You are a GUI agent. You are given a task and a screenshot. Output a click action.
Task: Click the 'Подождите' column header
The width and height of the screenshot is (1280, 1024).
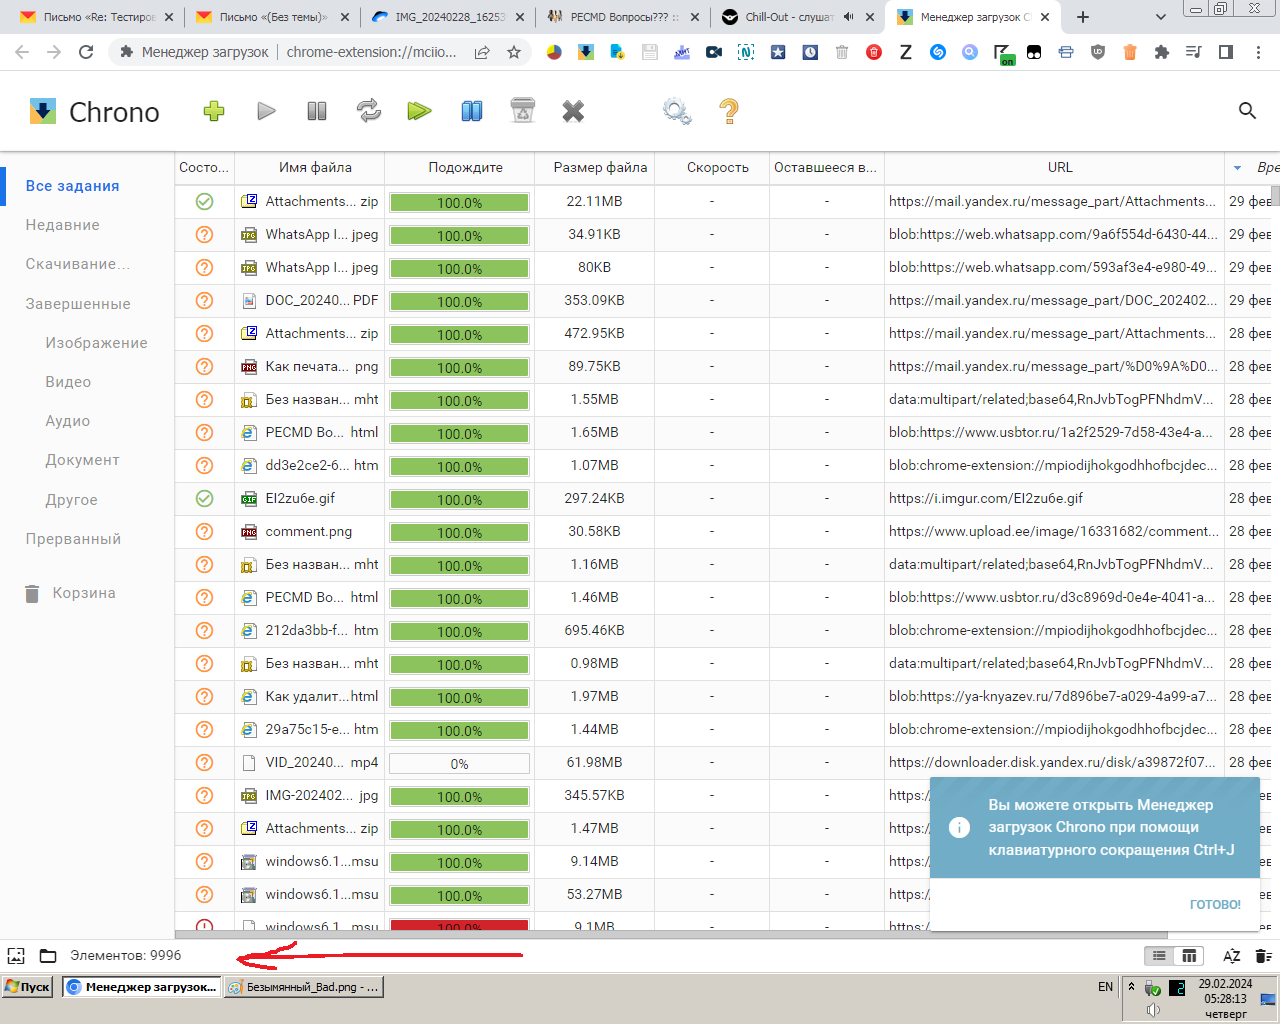(x=465, y=168)
